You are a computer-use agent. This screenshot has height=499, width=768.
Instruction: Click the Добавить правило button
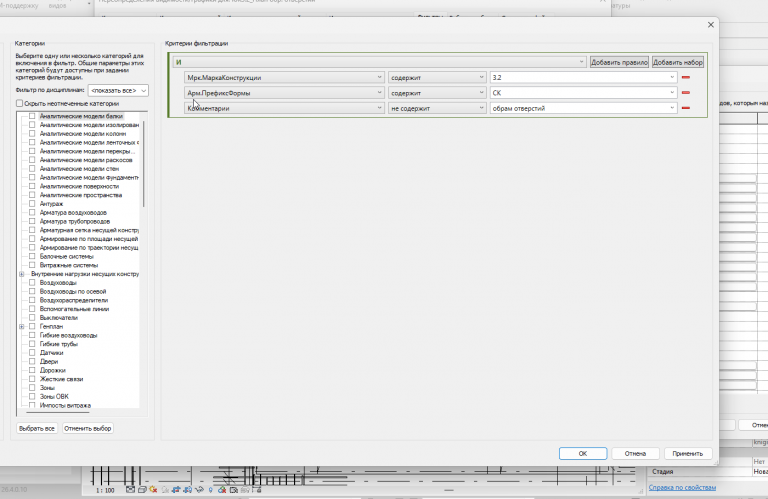pos(619,62)
